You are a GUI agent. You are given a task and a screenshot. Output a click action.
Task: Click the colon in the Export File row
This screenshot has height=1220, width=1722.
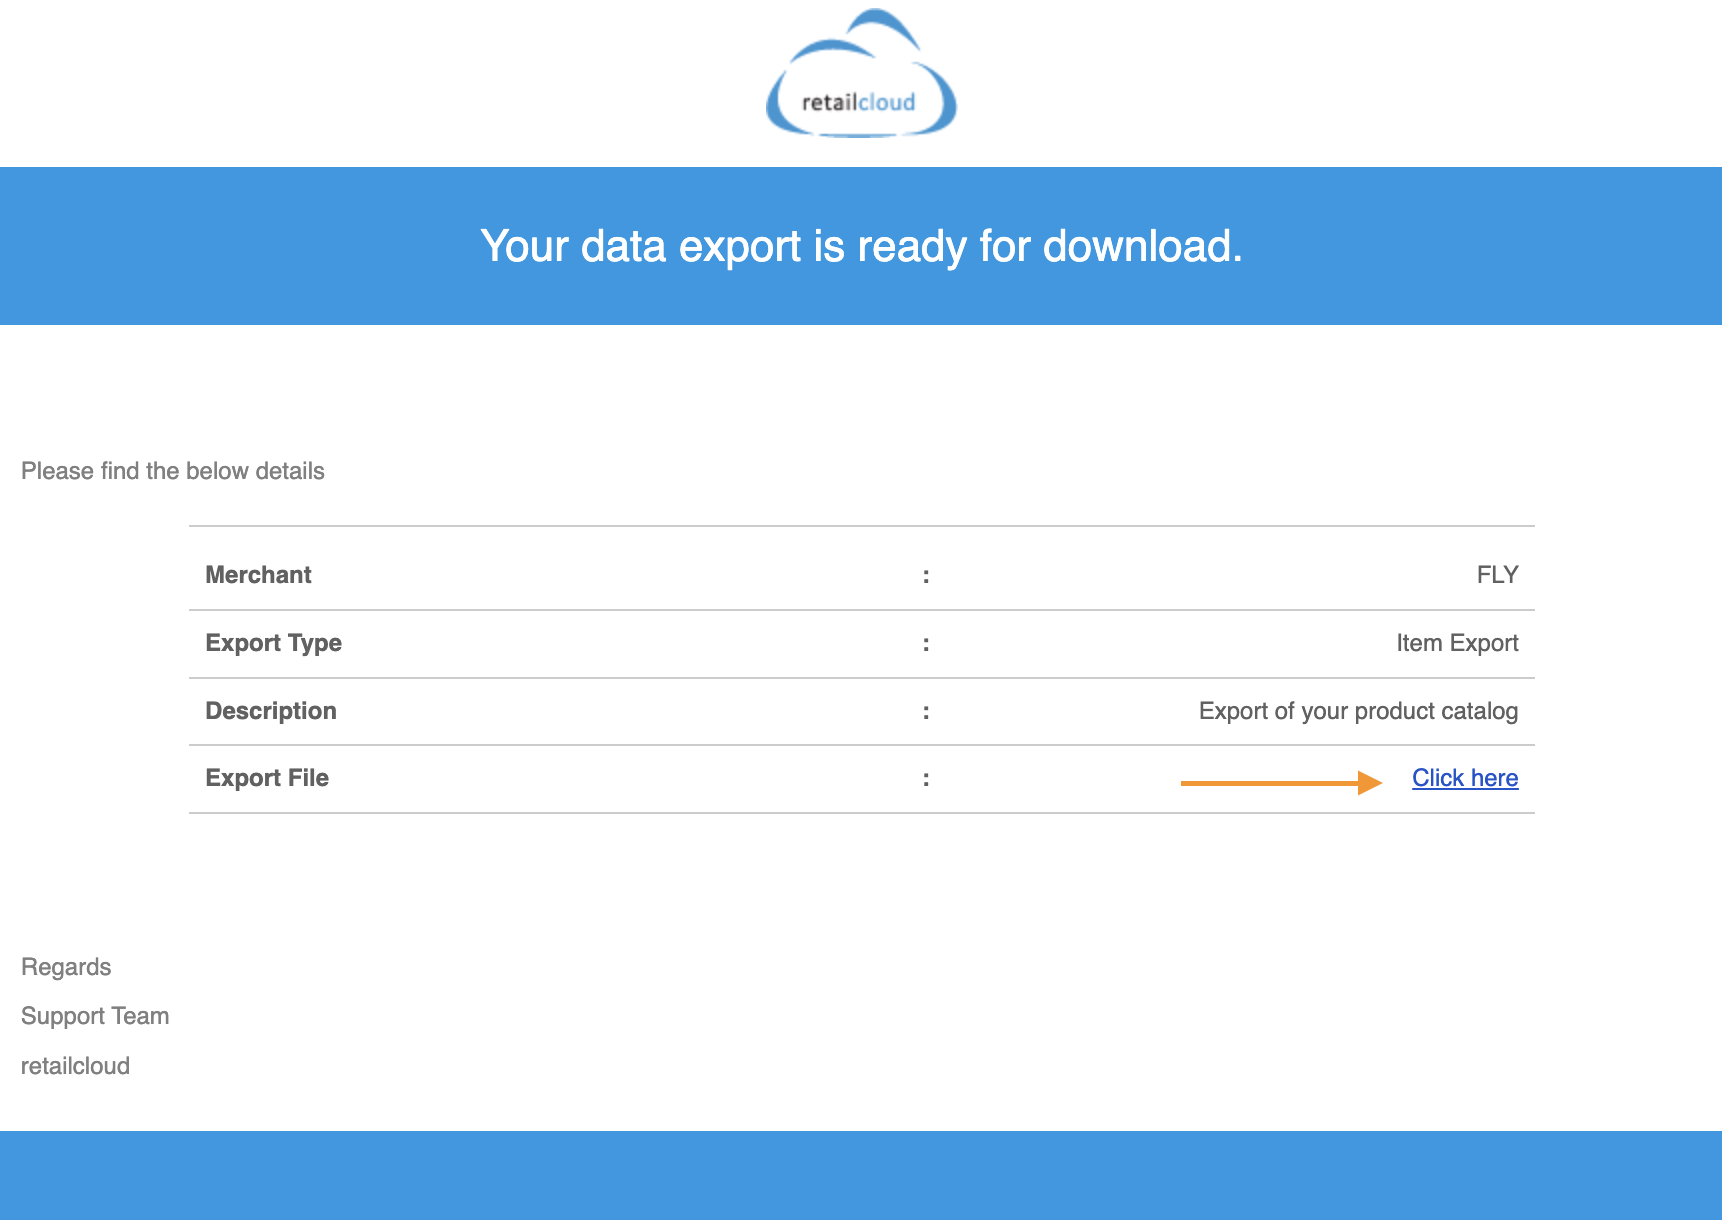(926, 779)
